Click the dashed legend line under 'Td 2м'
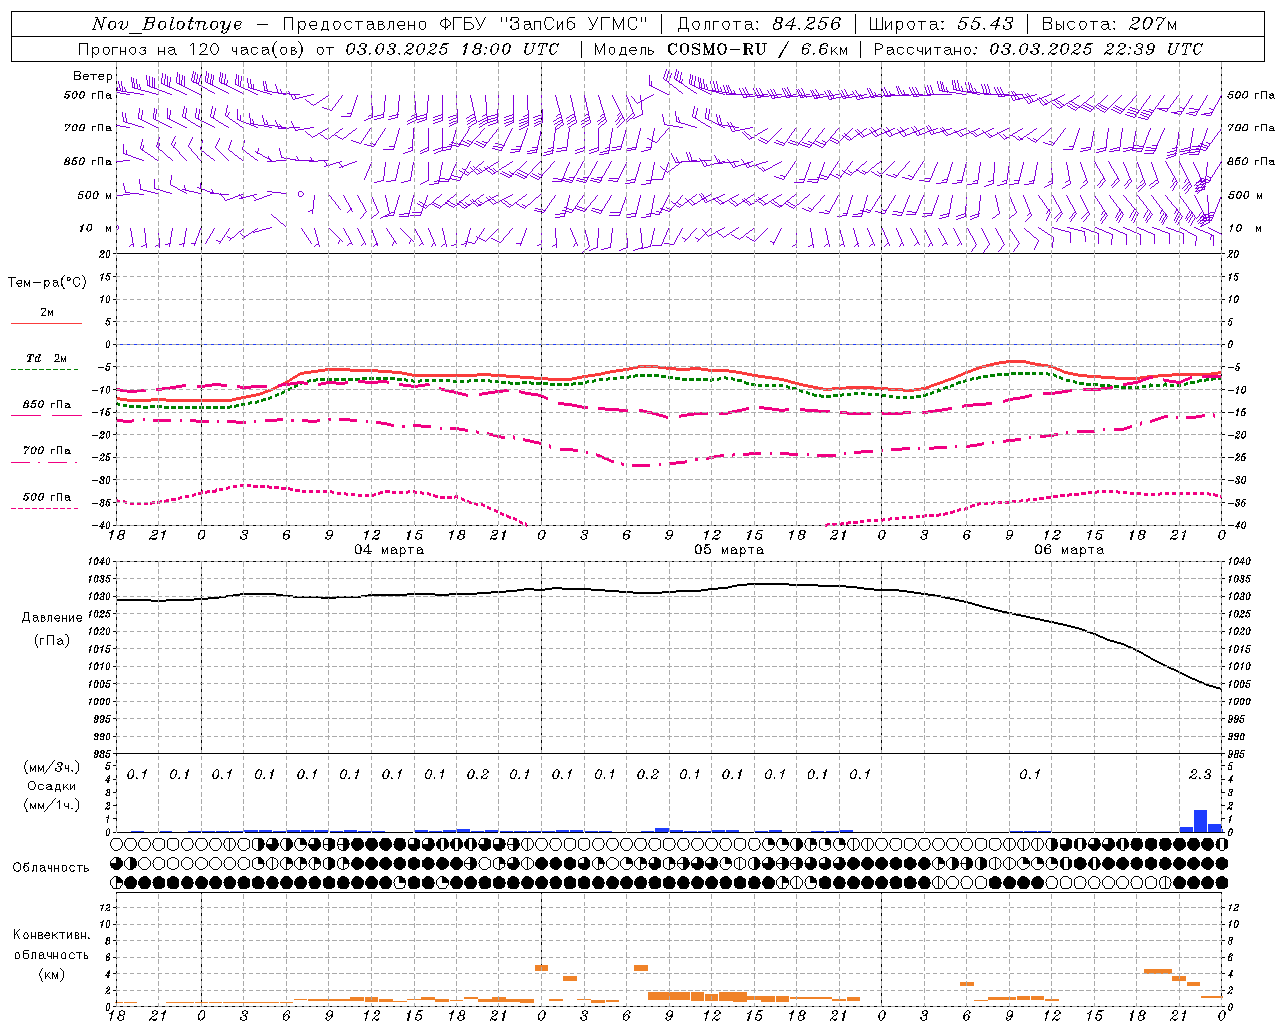The height and width of the screenshot is (1024, 1280). [x=44, y=370]
